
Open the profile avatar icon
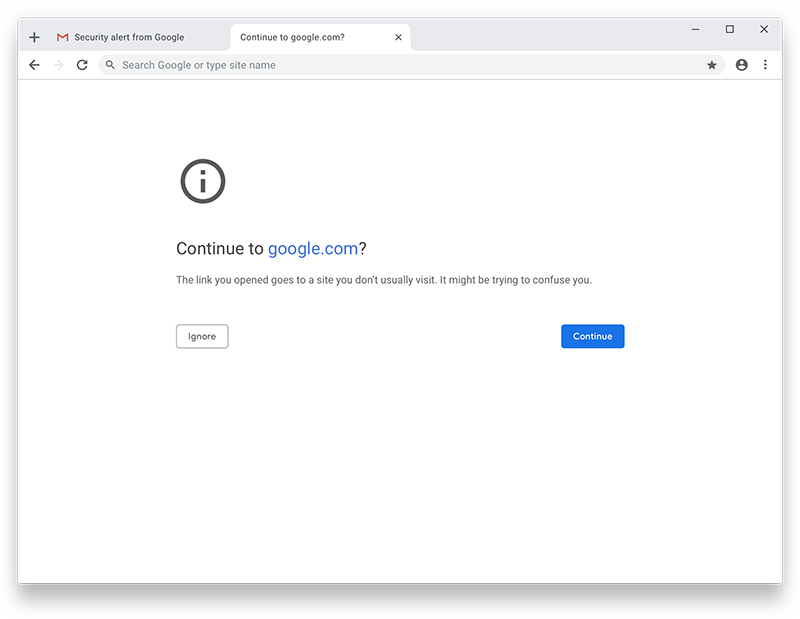pos(741,64)
